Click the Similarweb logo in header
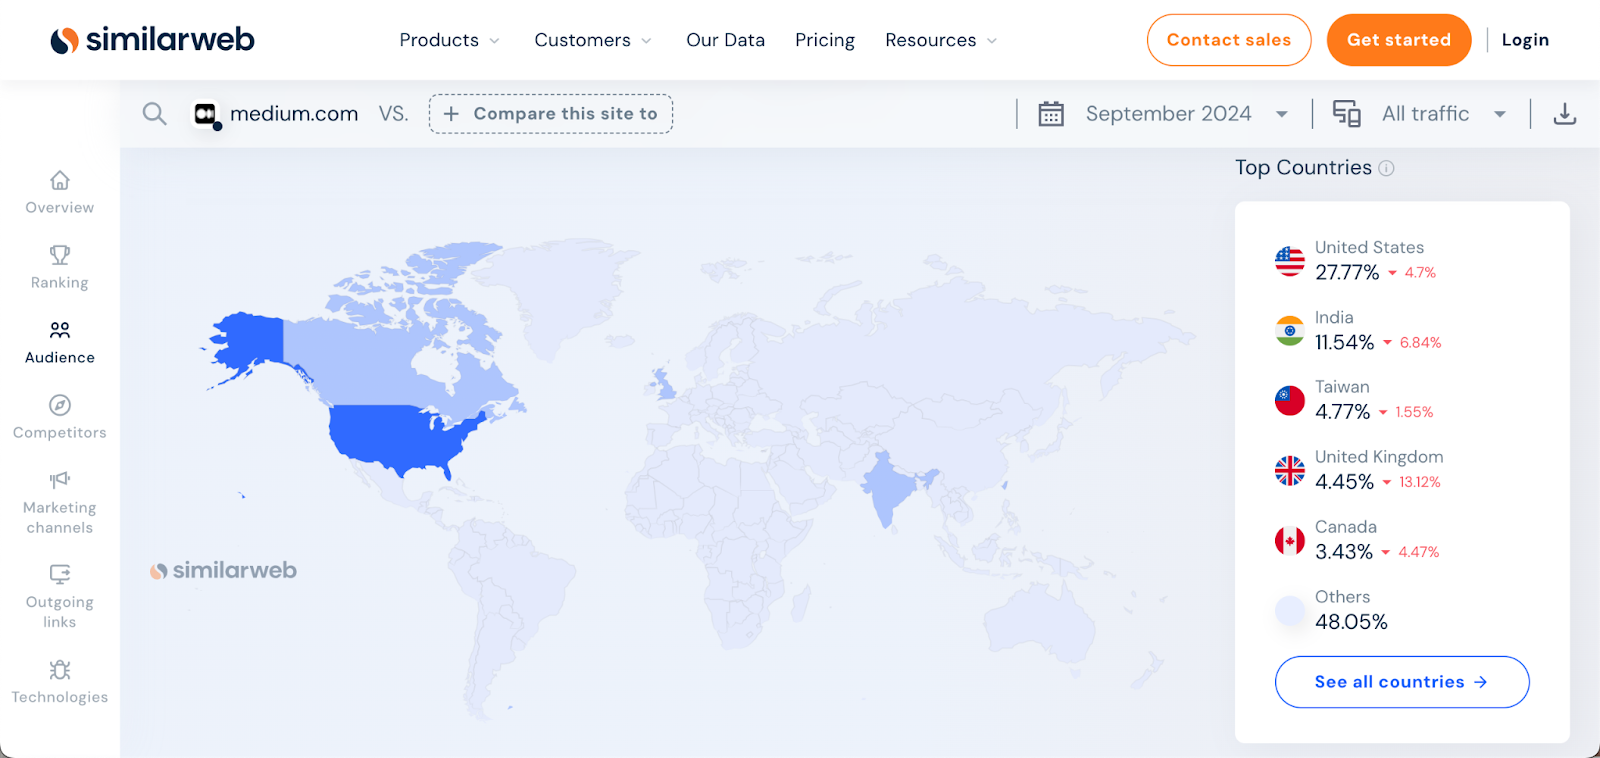Screen dimensions: 1600x758 [x=152, y=40]
